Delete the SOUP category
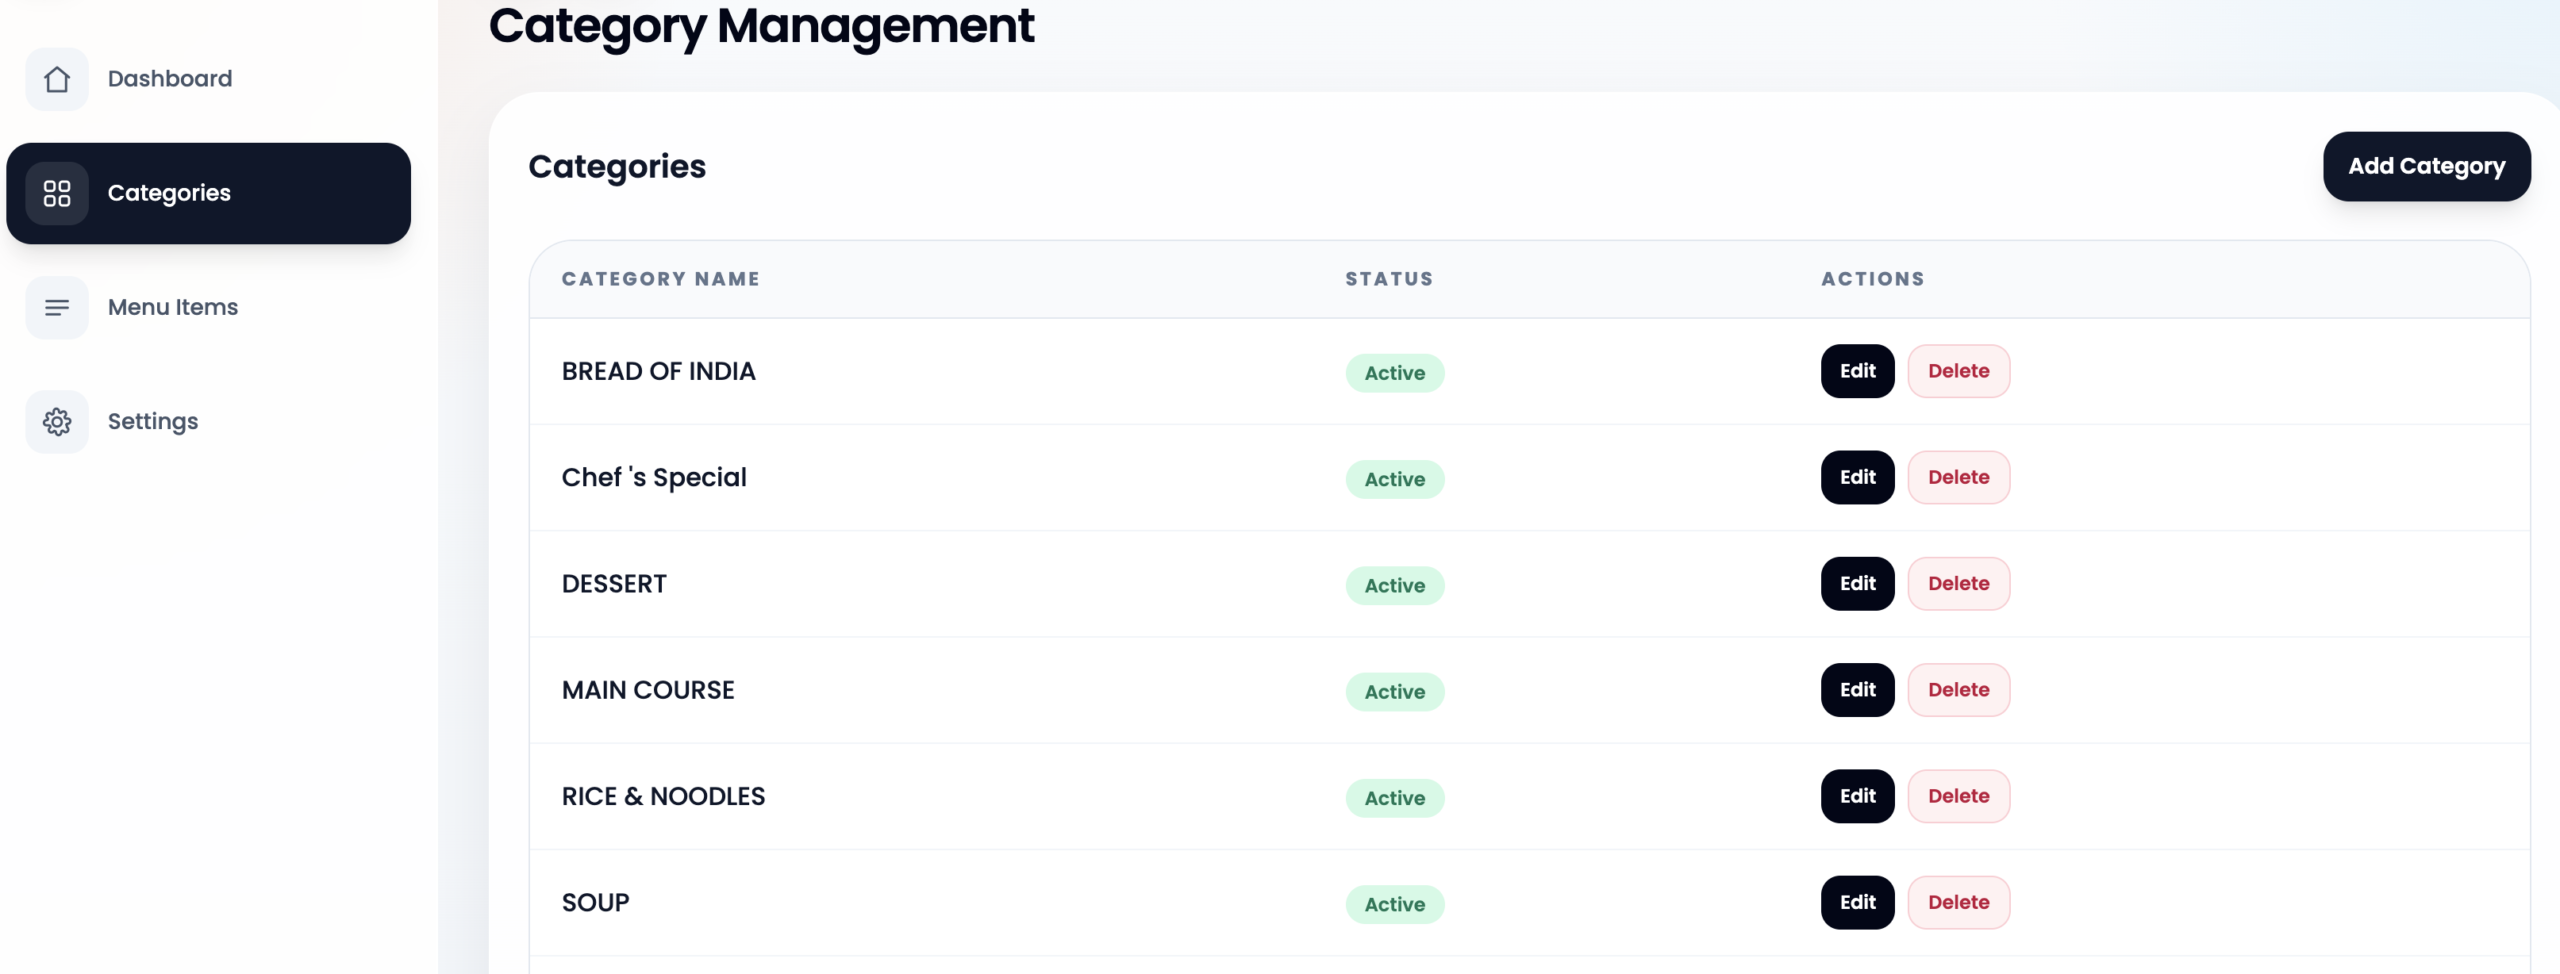The image size is (2560, 974). (1958, 902)
